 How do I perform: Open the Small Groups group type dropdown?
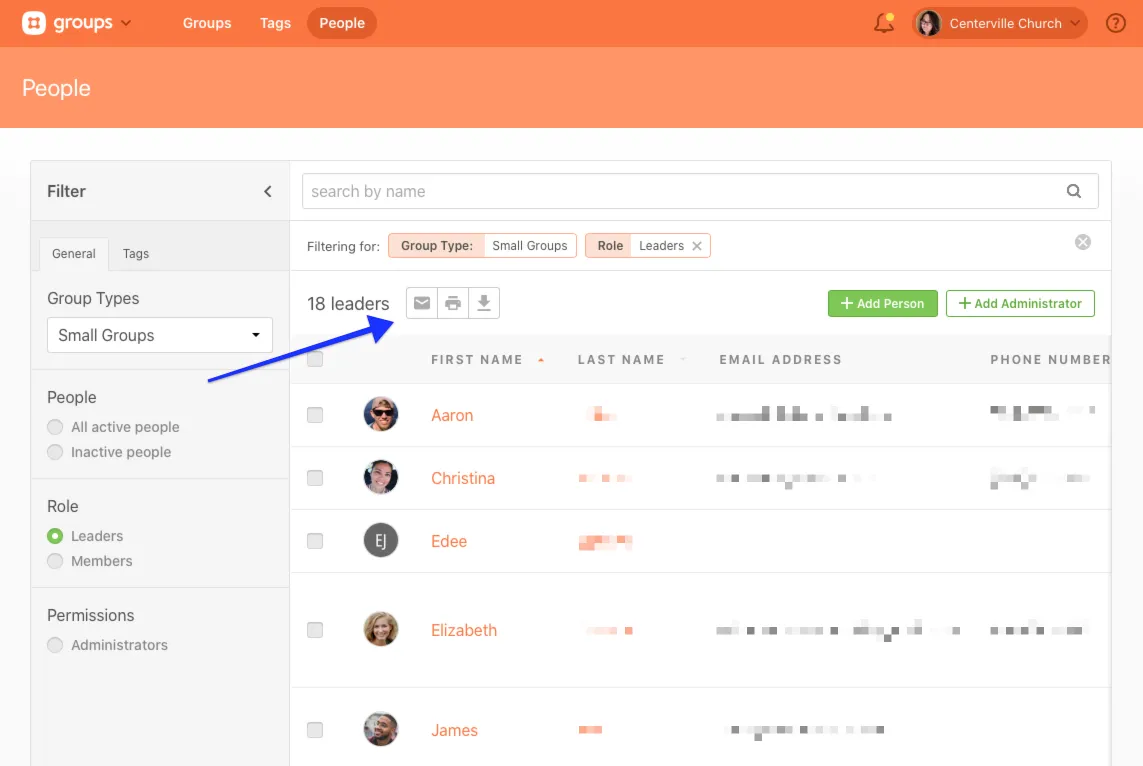(160, 335)
